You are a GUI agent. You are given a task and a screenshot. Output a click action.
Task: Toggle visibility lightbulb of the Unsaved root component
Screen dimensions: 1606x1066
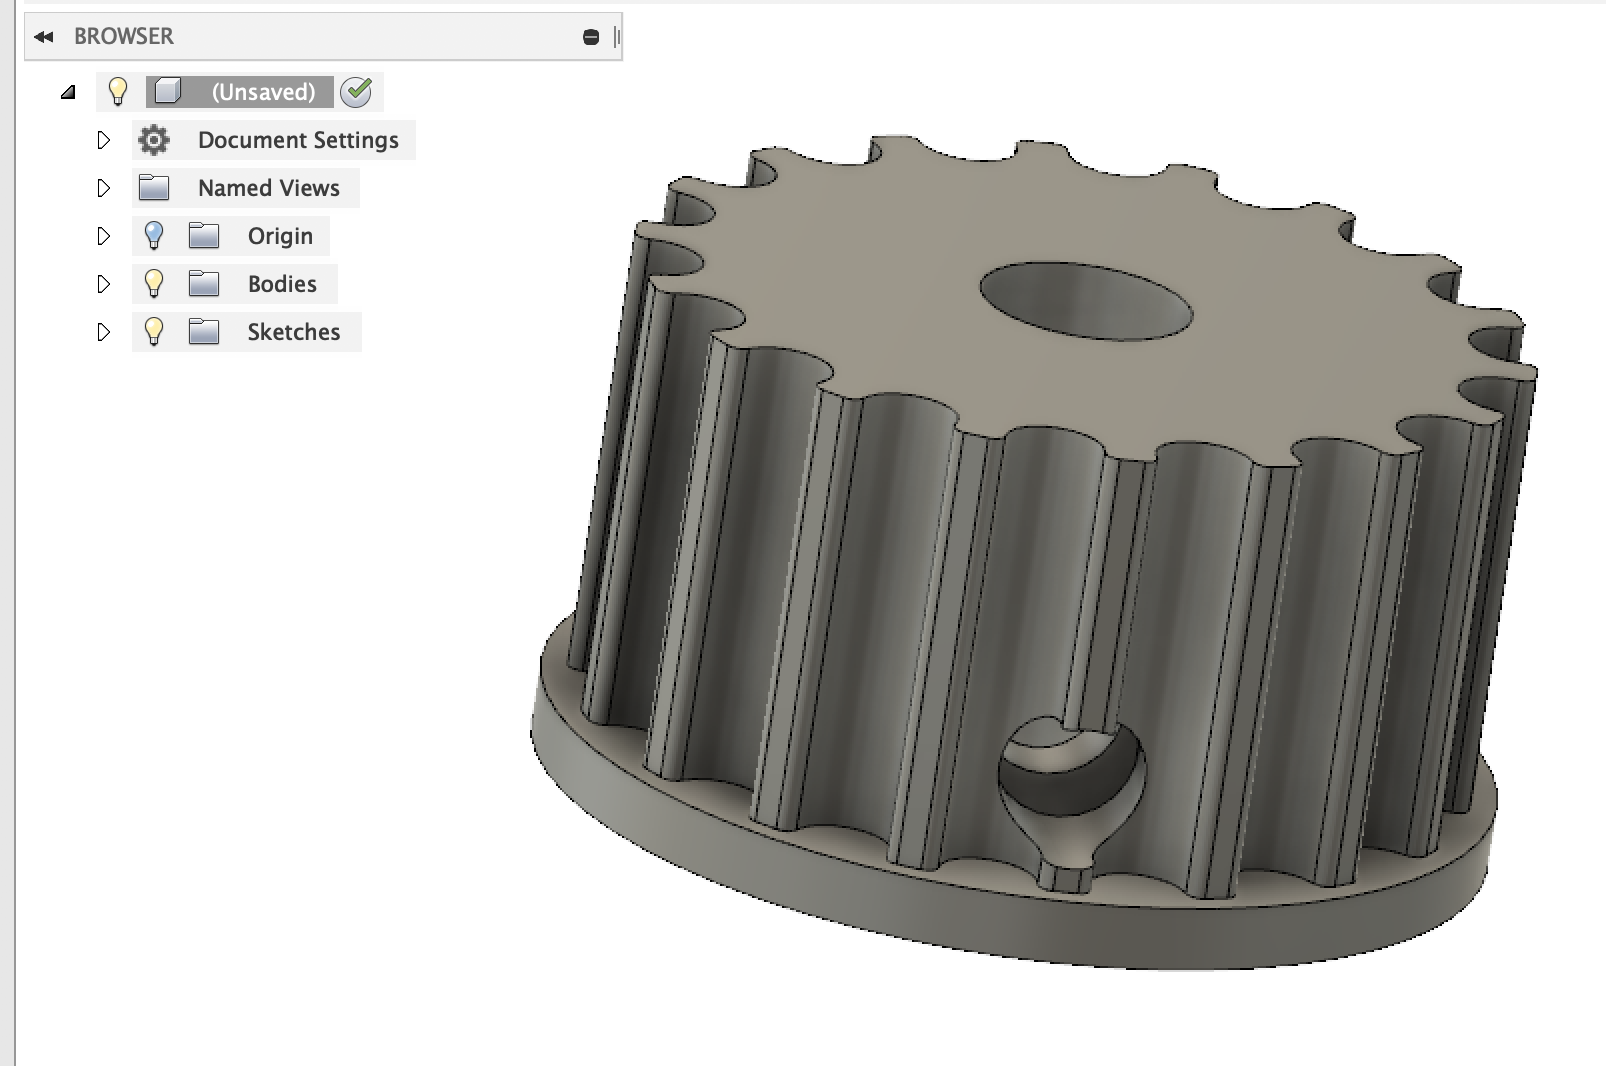point(118,91)
